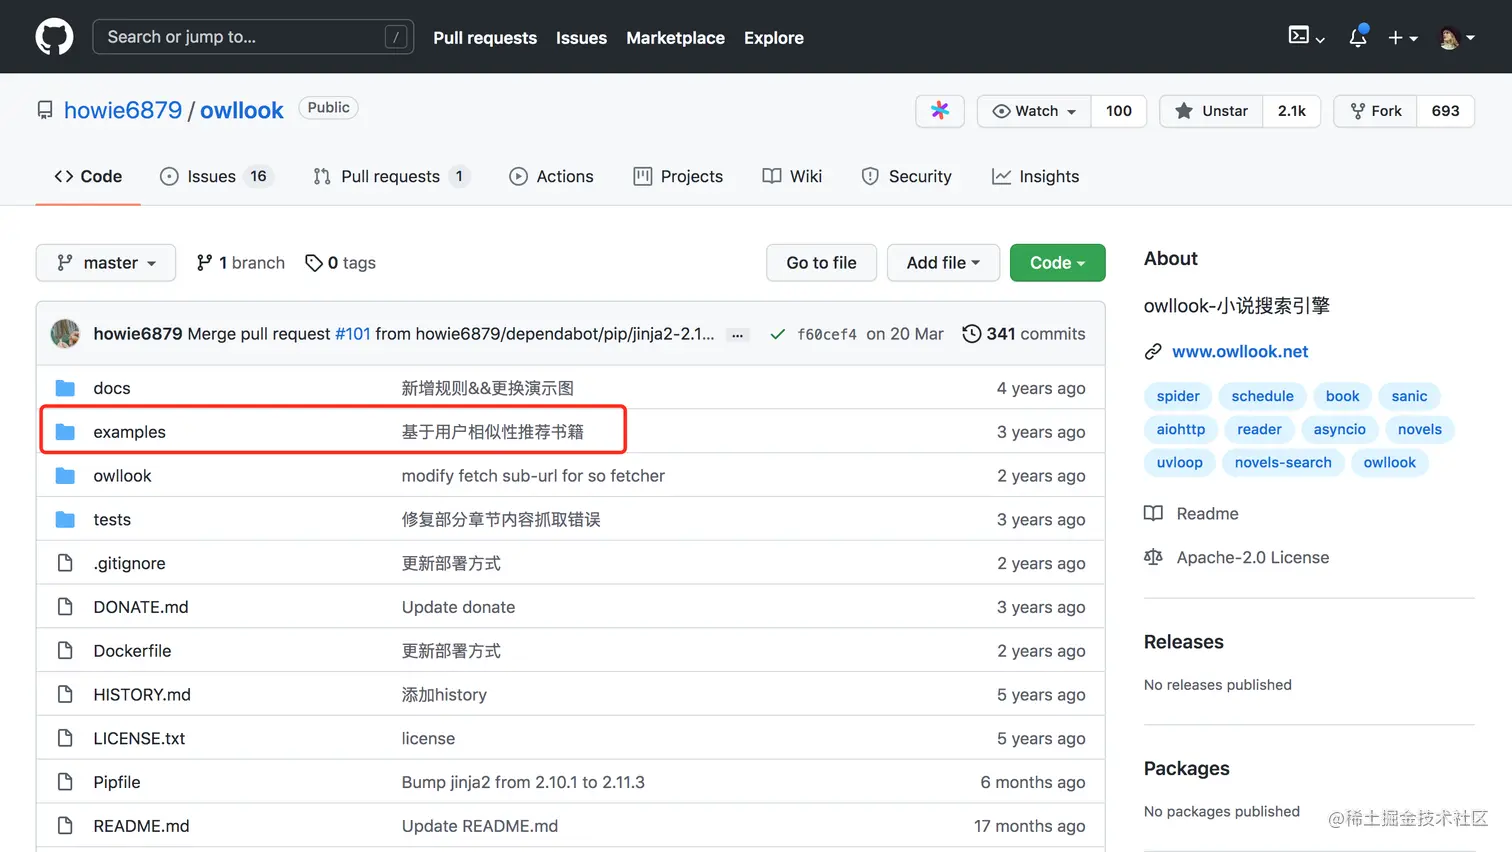The image size is (1512, 852).
Task: Open the howie6879 owner link
Action: [x=123, y=110]
